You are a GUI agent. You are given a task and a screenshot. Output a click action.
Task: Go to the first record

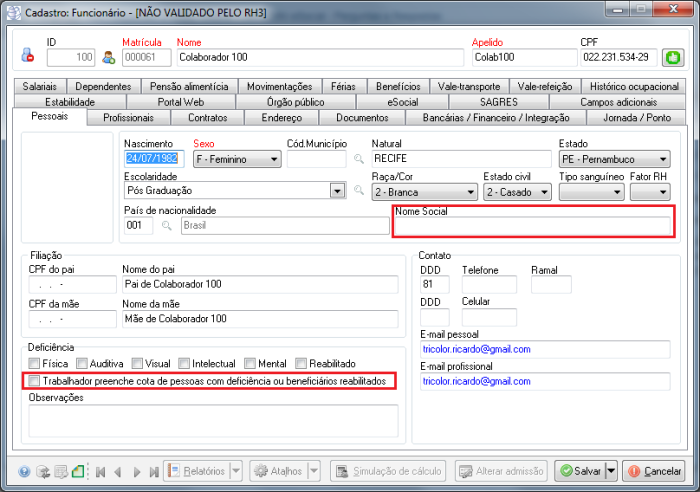coord(101,471)
